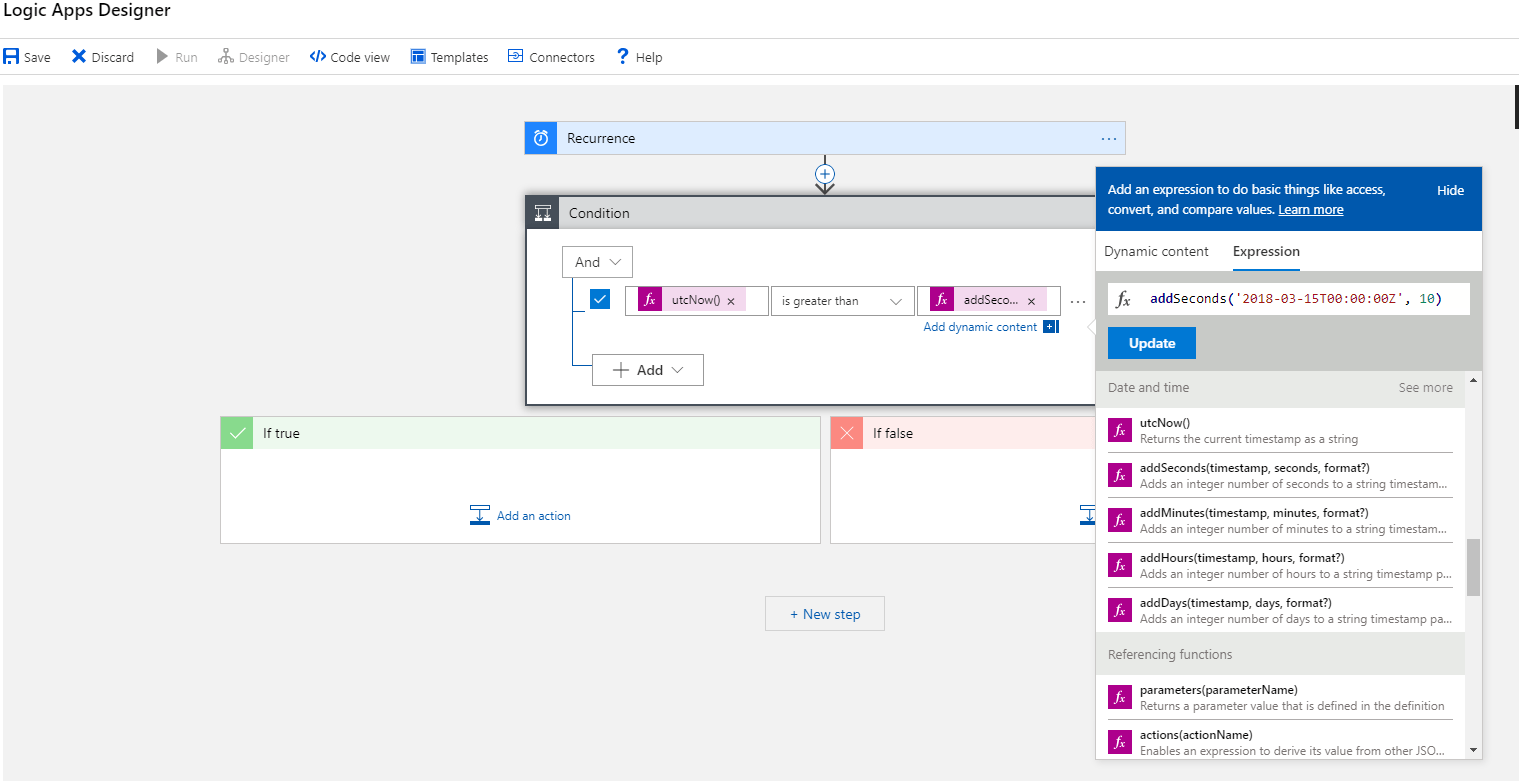Open the 'is greater than' operator dropdown
The image size is (1519, 781).
coord(843,301)
